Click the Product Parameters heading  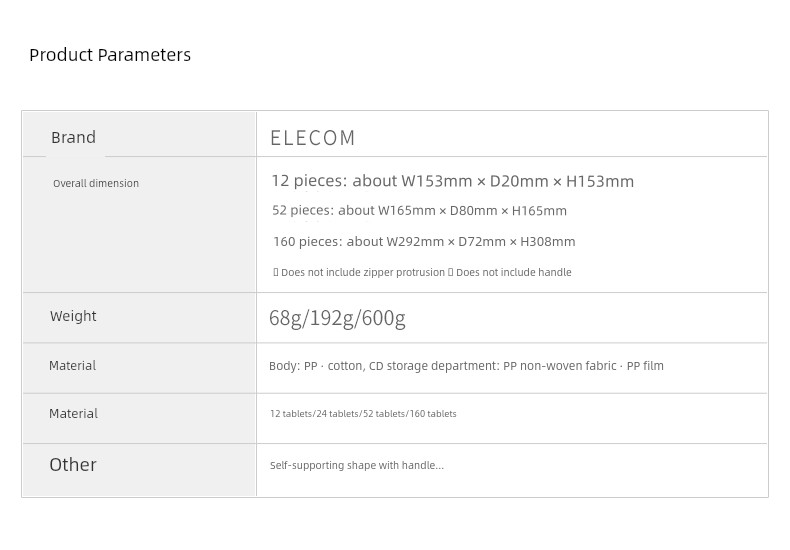[110, 55]
